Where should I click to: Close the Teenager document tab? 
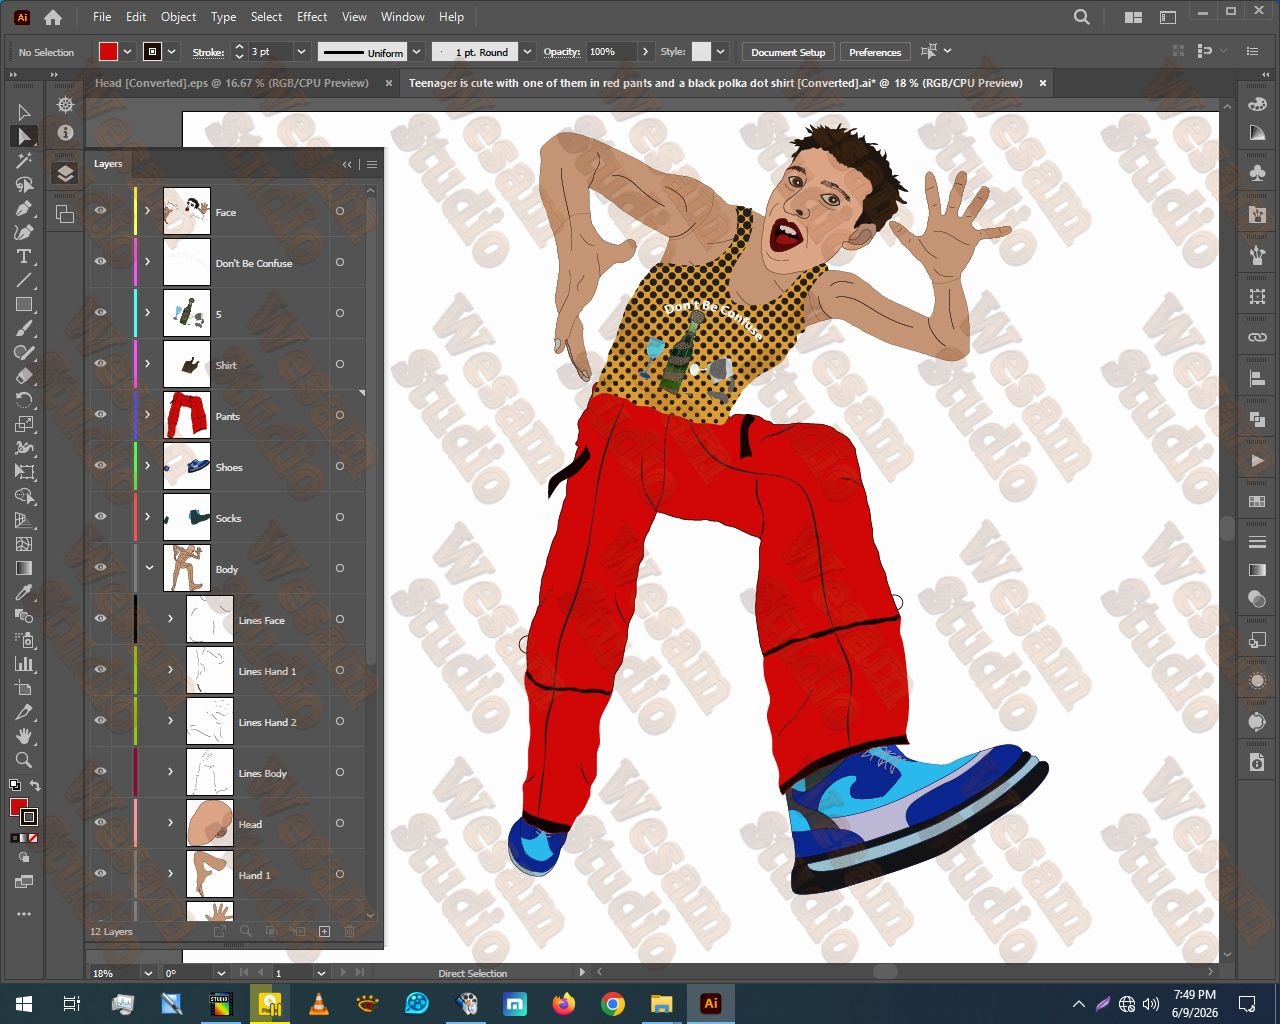point(1042,83)
